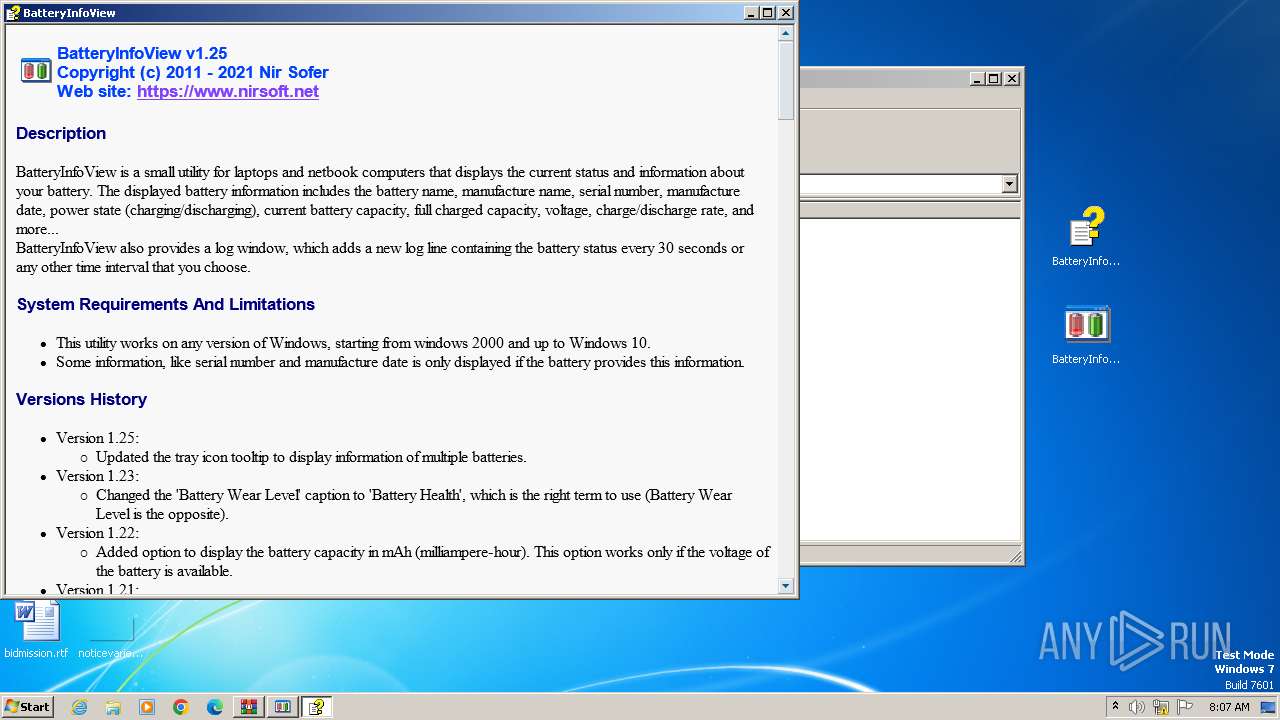Click the help window title bar icon
Image resolution: width=1280 pixels, height=720 pixels.
point(12,13)
